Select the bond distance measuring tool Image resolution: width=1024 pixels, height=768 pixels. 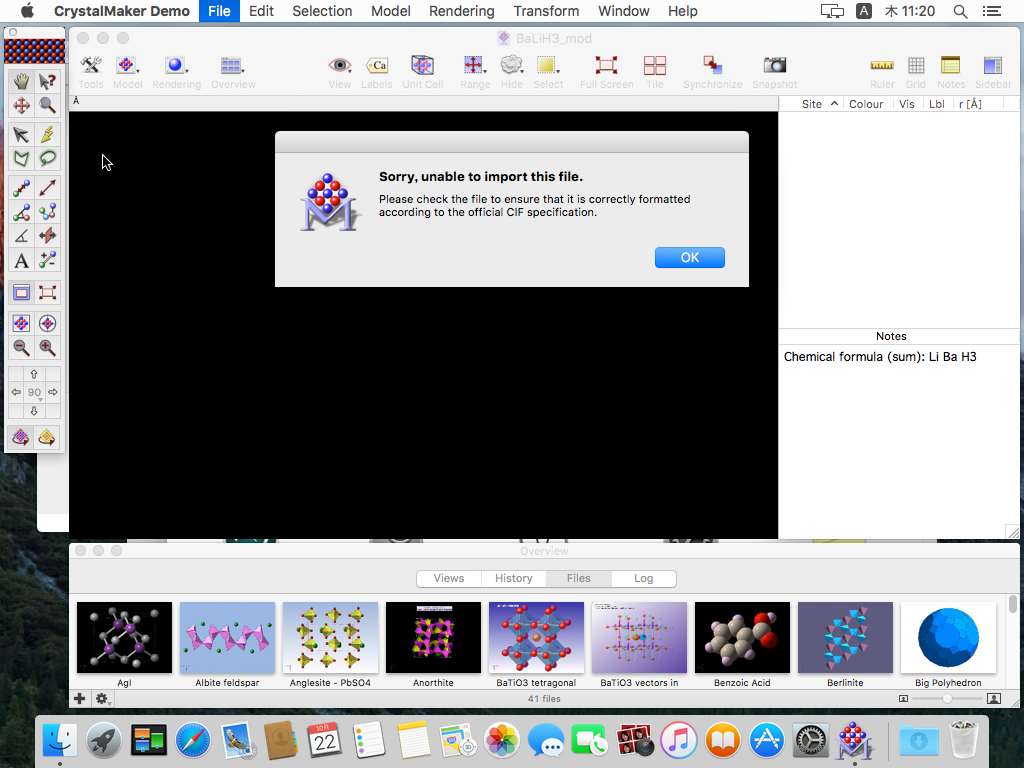[x=22, y=188]
